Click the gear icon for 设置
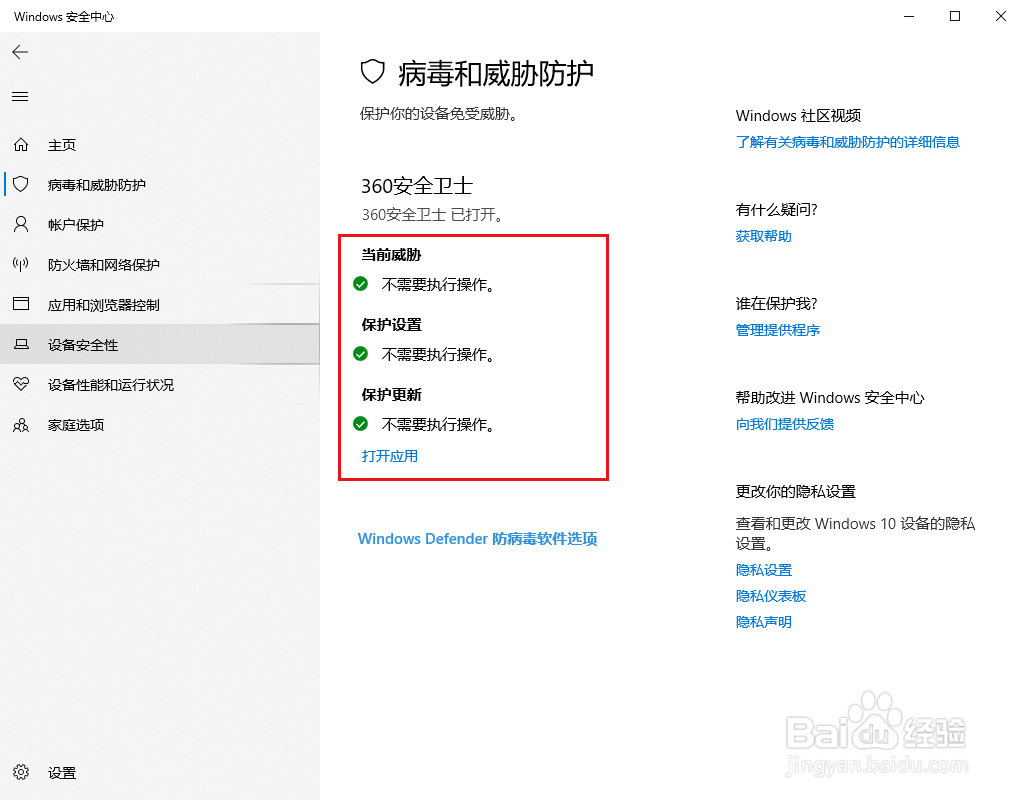This screenshot has width=1024, height=800. click(x=21, y=773)
